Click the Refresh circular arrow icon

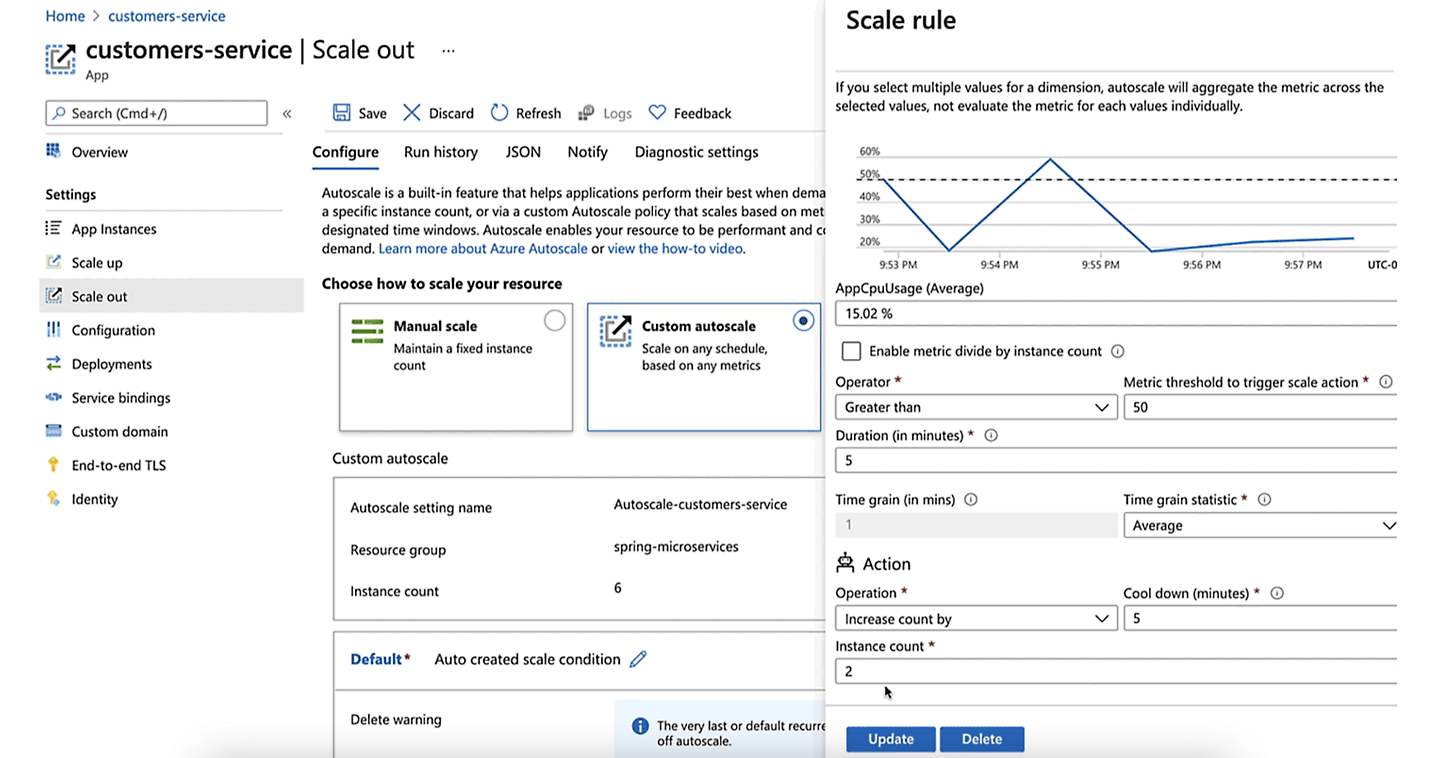click(499, 113)
